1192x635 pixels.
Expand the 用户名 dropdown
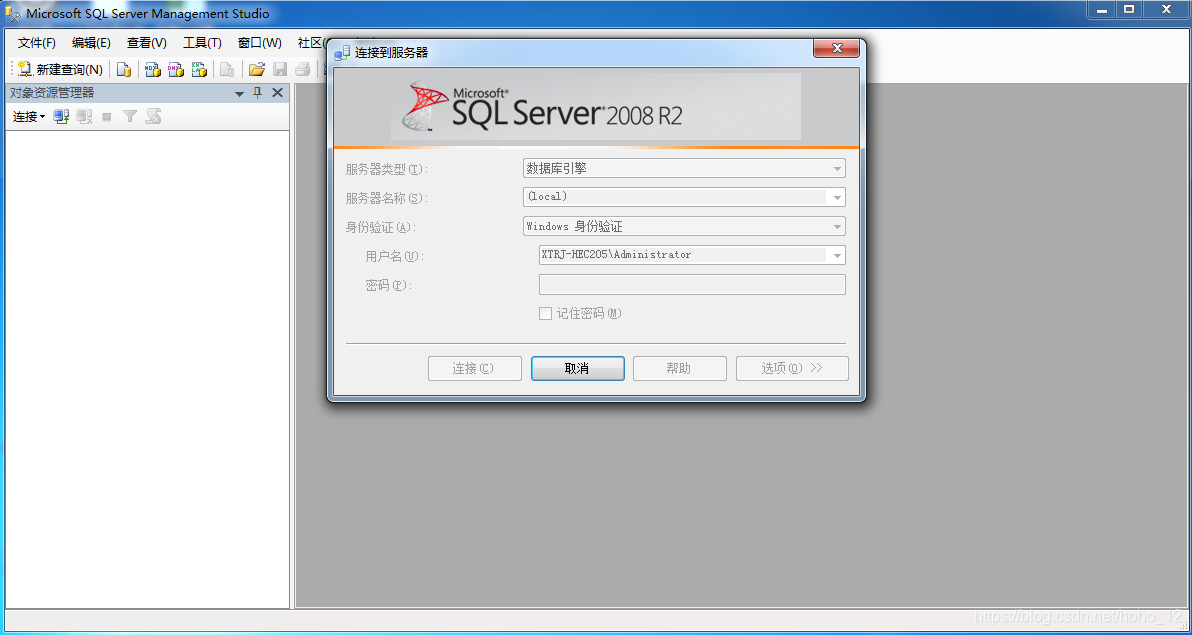[x=837, y=255]
